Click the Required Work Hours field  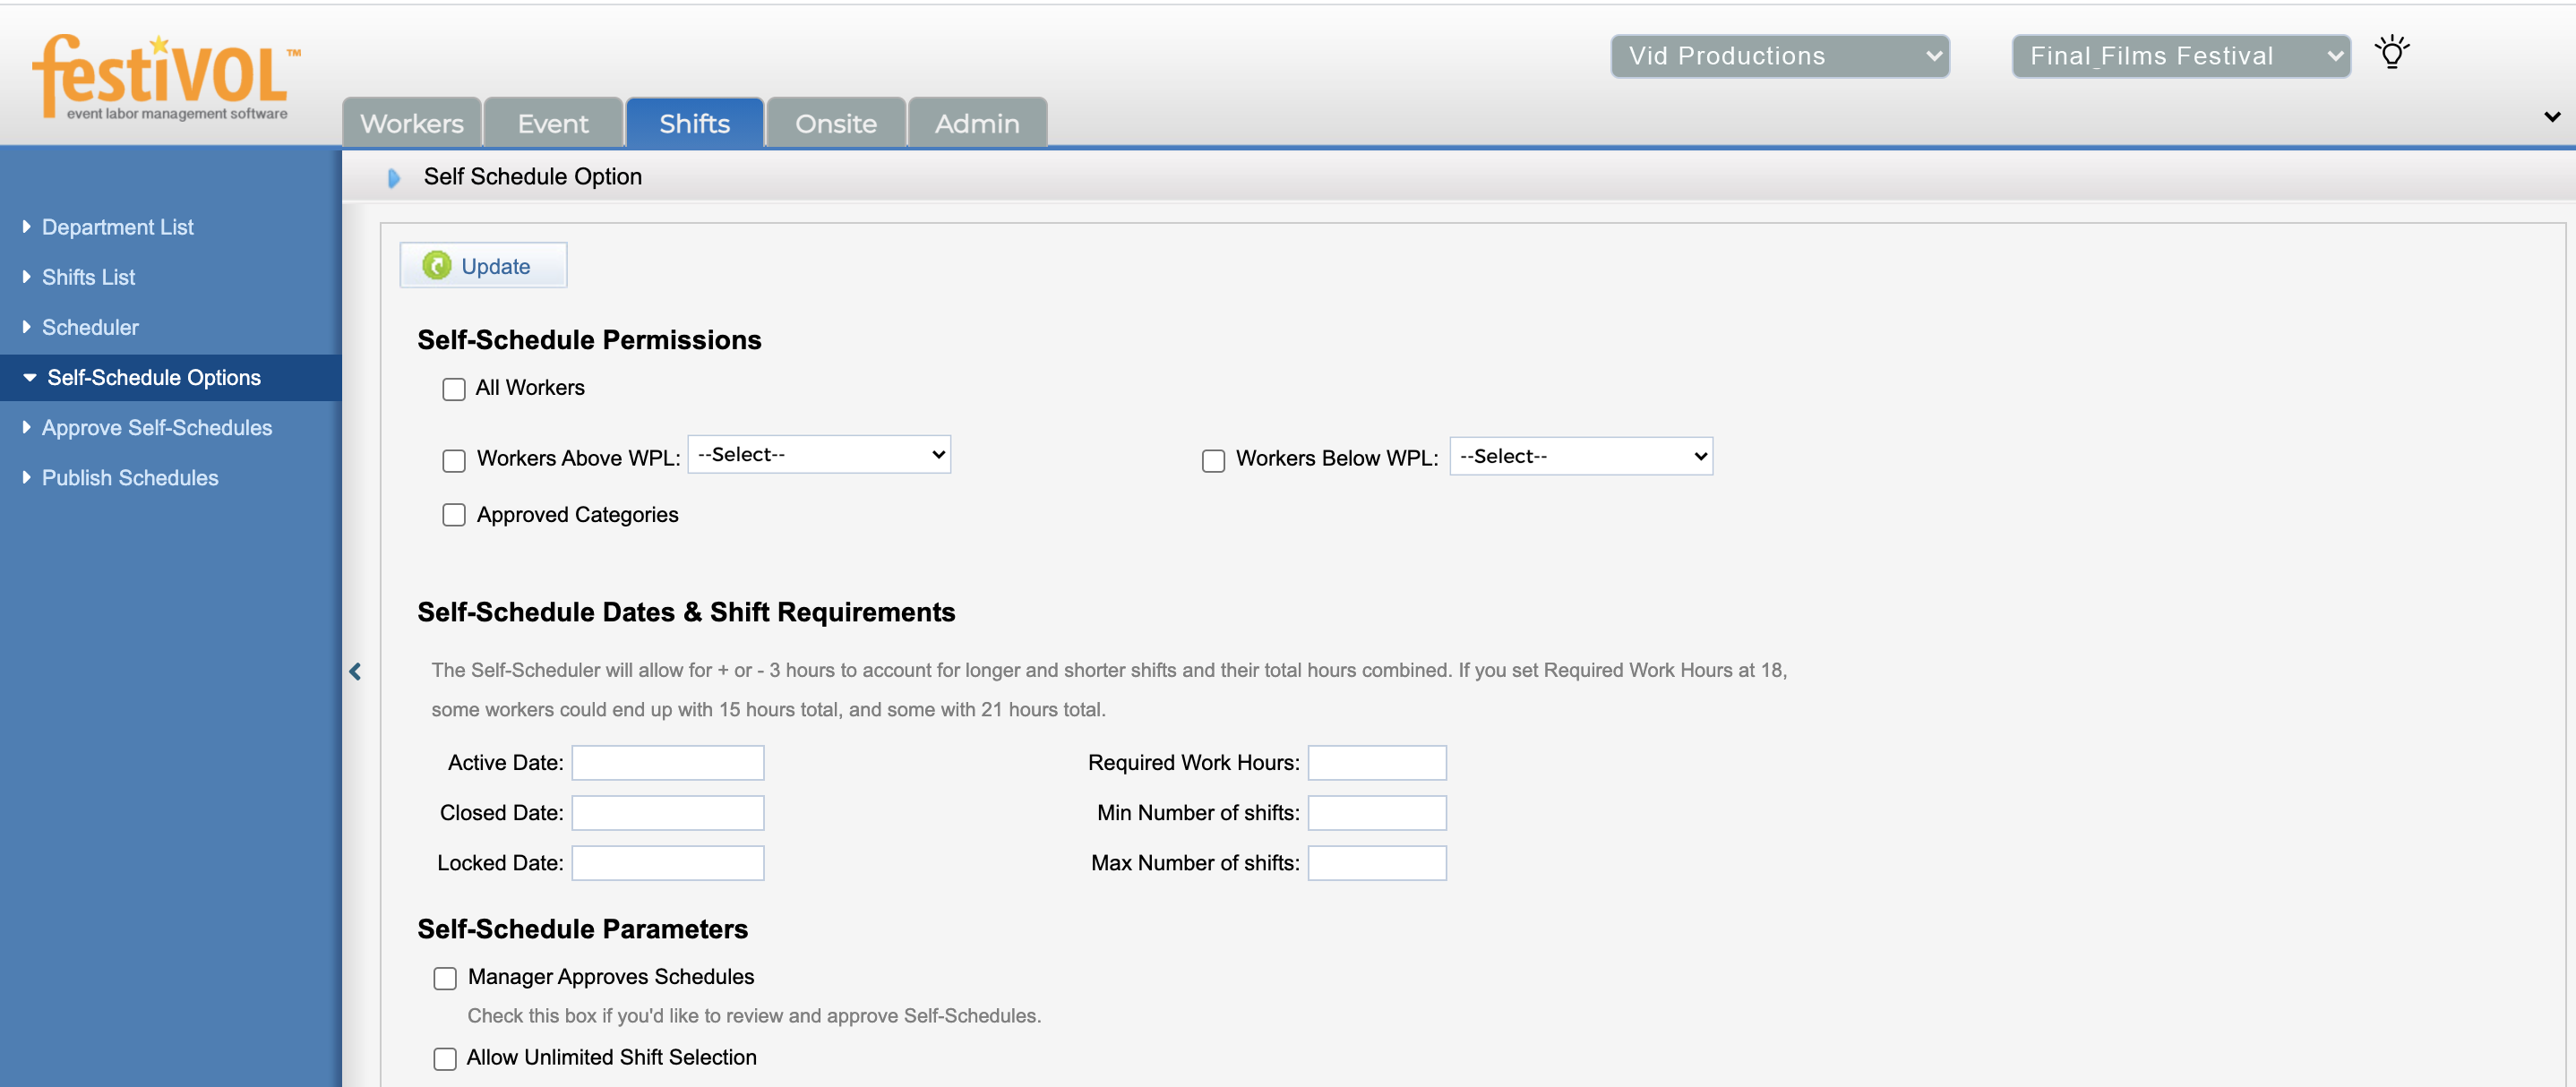pyautogui.click(x=1376, y=763)
